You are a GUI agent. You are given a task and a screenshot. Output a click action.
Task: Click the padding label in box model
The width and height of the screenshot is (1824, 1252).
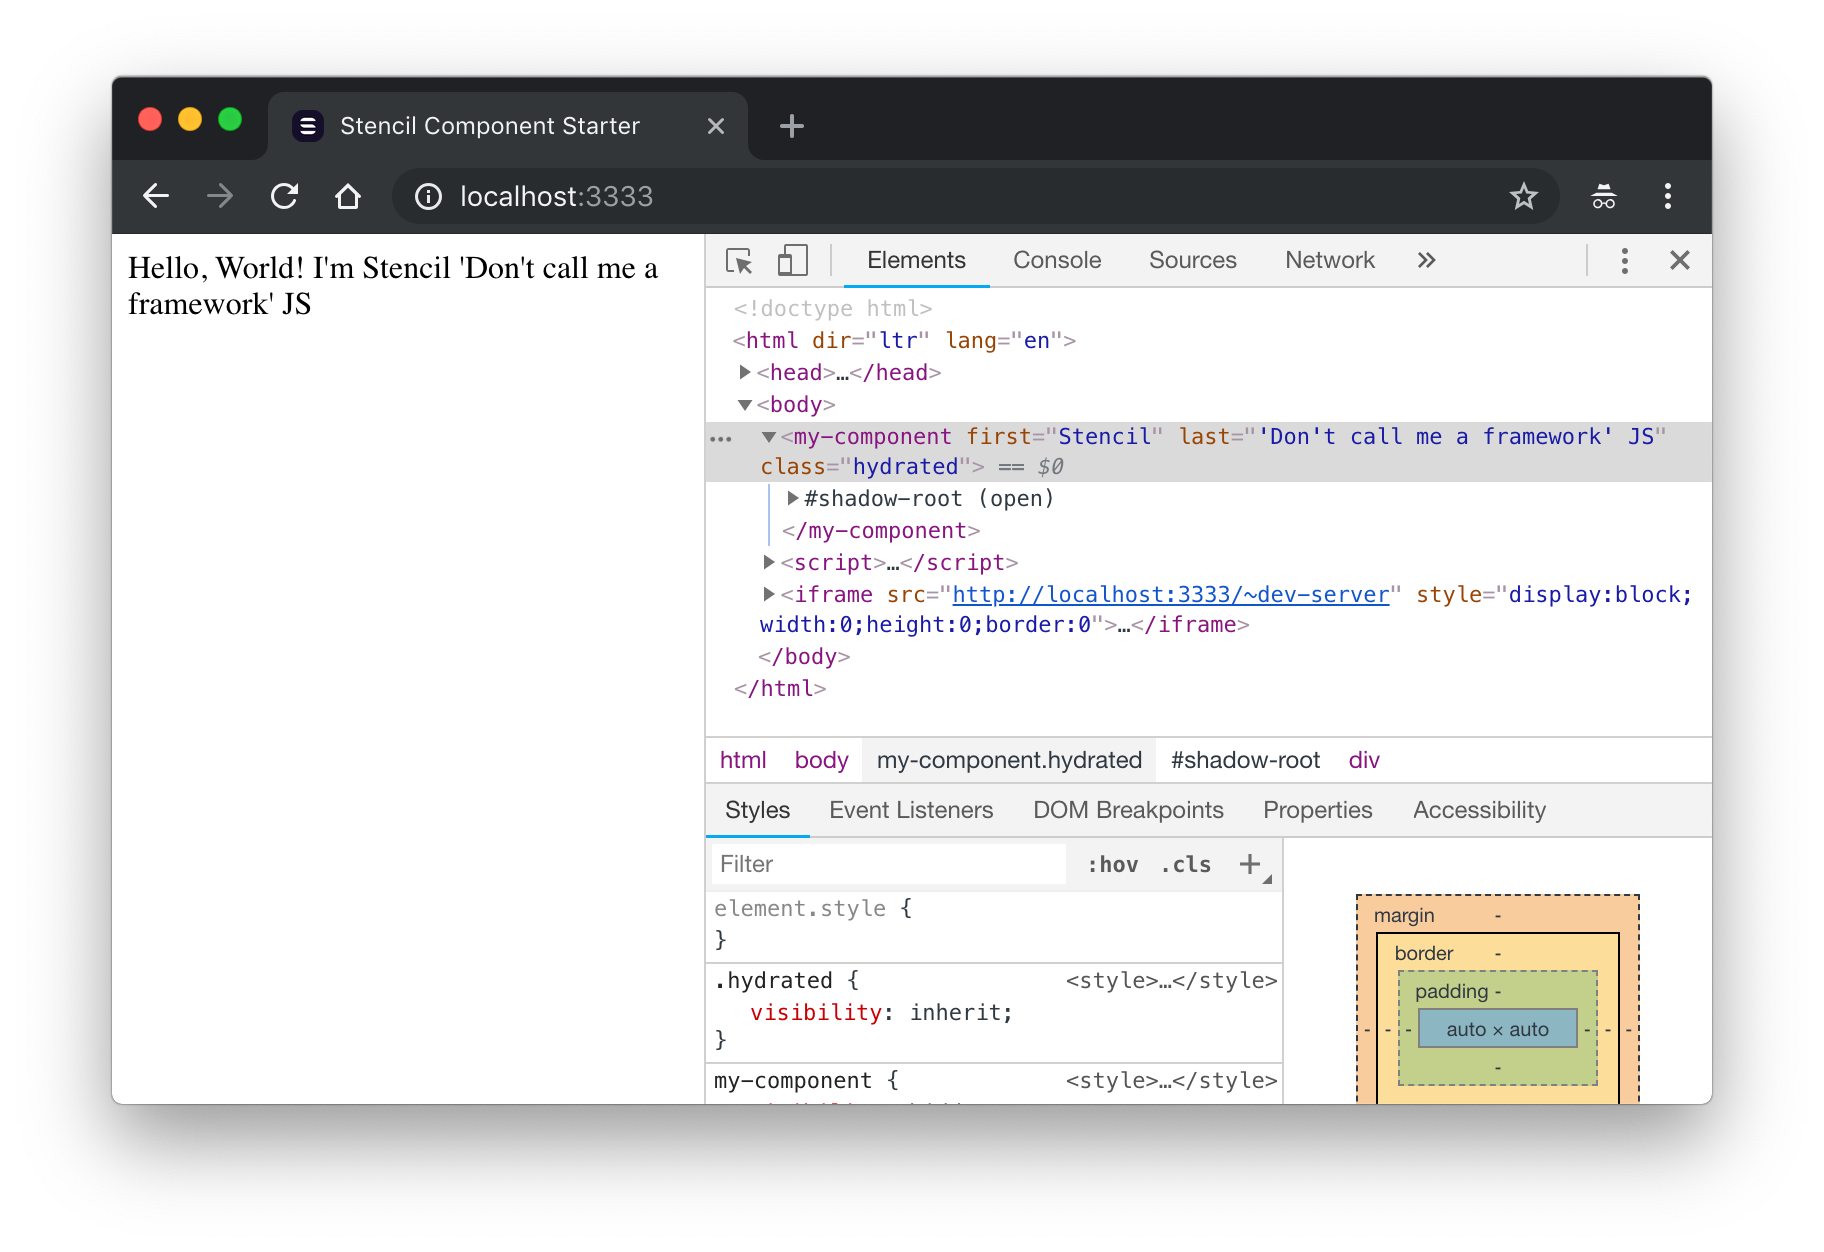pos(1451,991)
